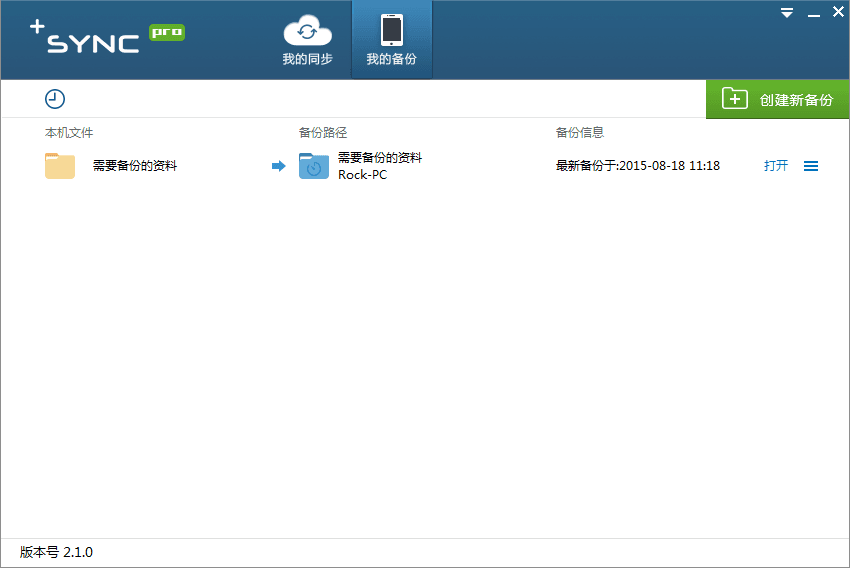
Task: Close the SYNC application window
Action: (838, 12)
